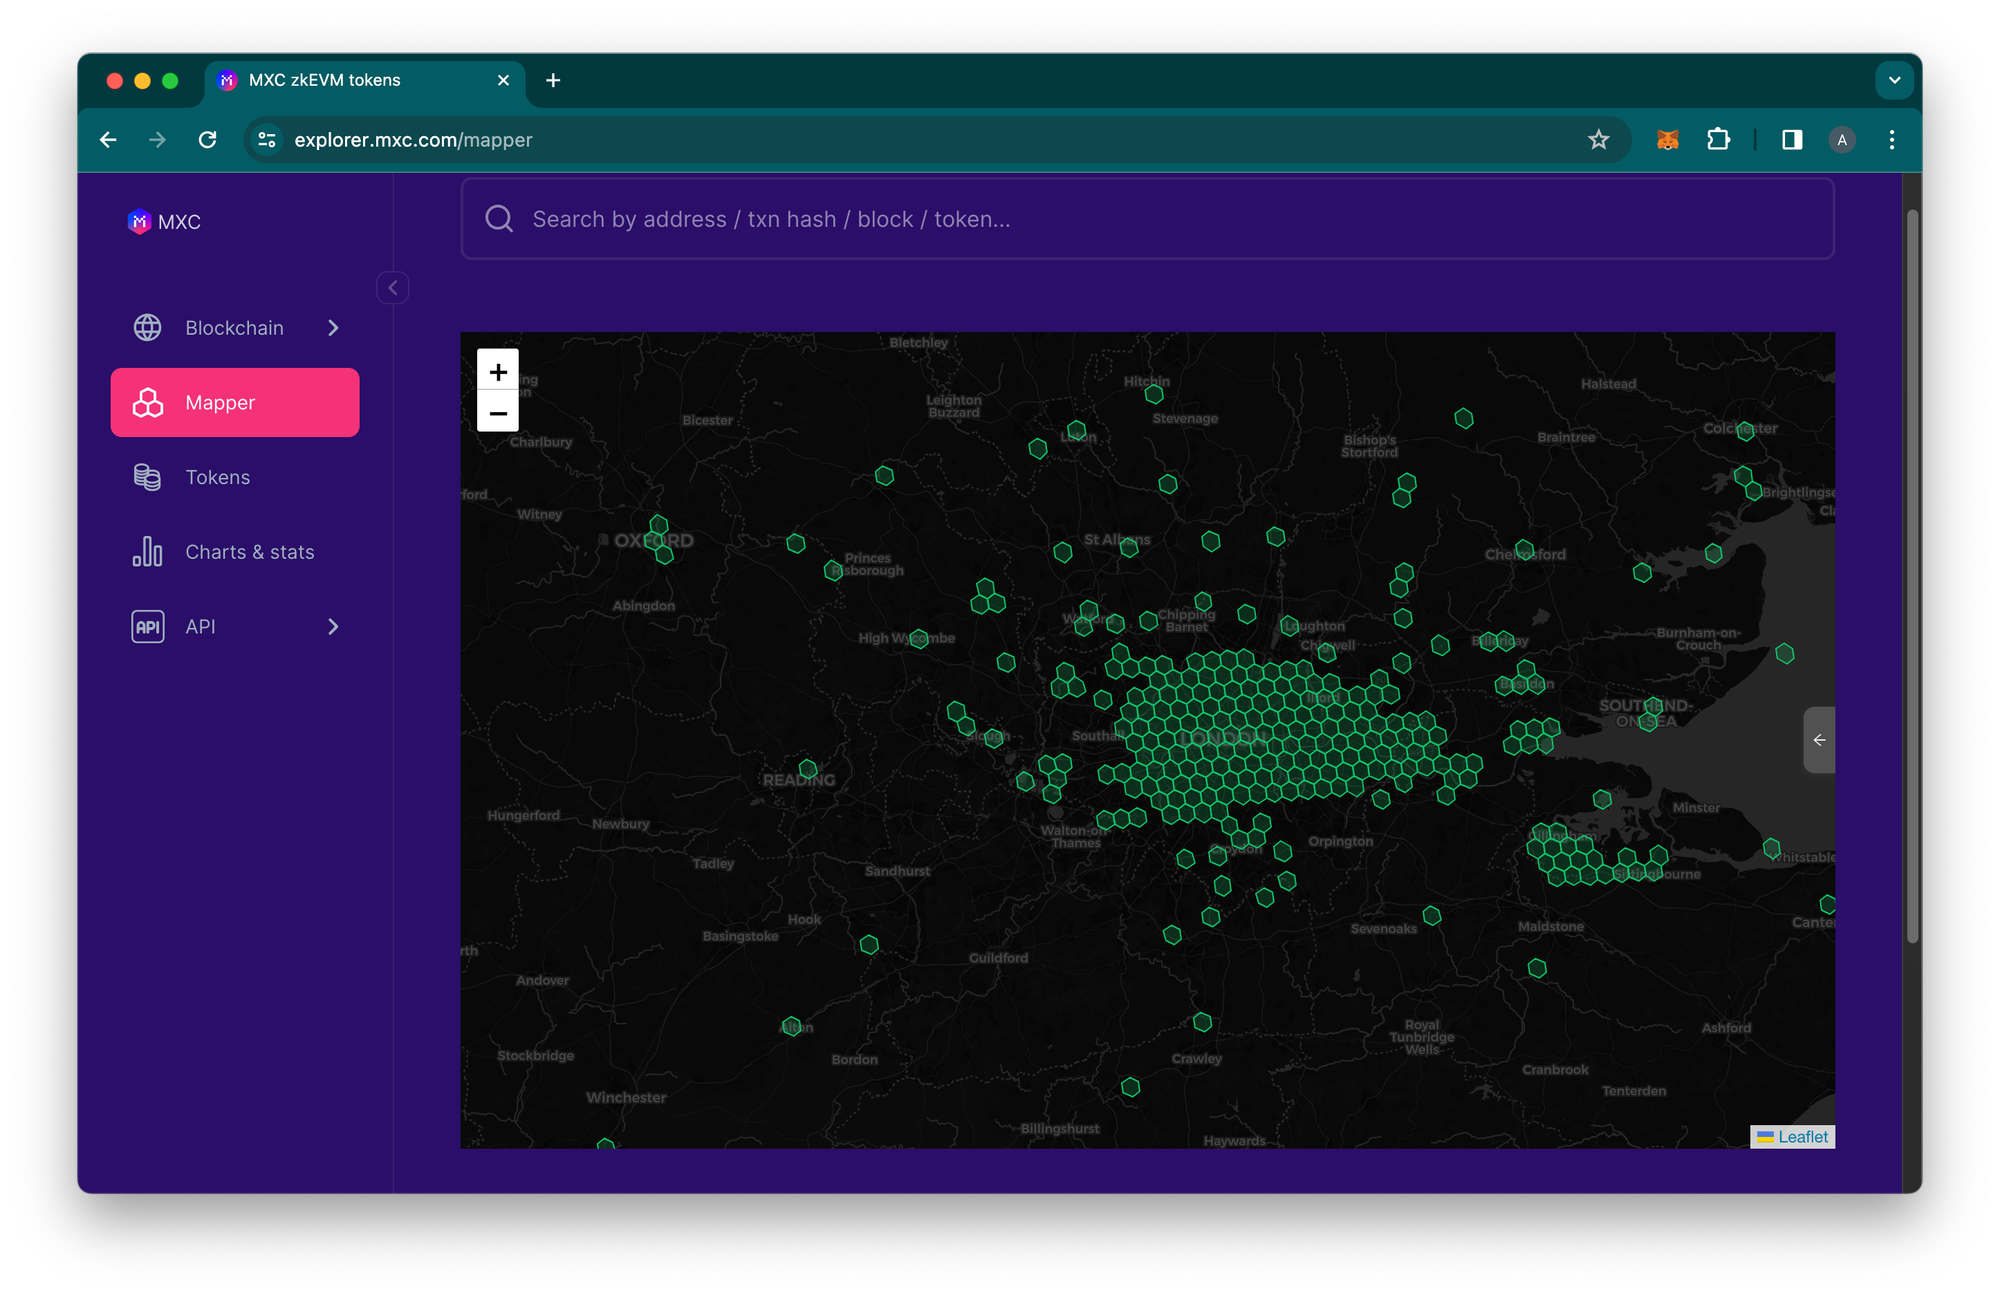Open the Tokens page
This screenshot has width=2000, height=1296.
tap(217, 478)
